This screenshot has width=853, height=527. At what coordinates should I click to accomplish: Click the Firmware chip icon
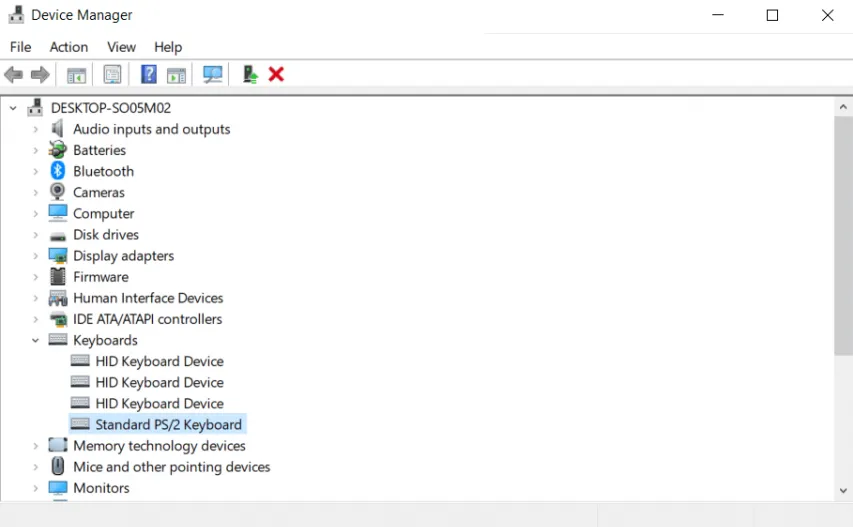tap(58, 276)
